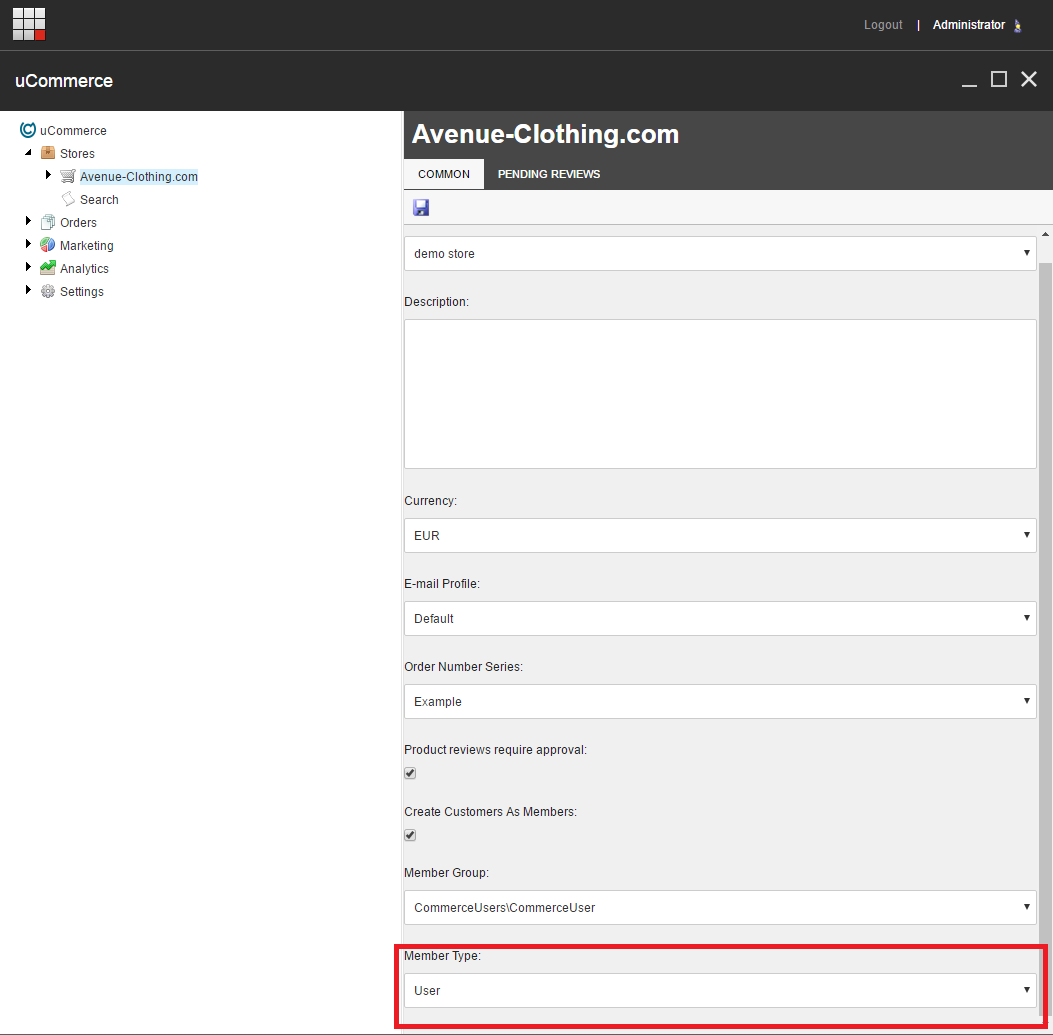The image size is (1053, 1035).
Task: Click the Search tag icon
Action: pyautogui.click(x=68, y=199)
